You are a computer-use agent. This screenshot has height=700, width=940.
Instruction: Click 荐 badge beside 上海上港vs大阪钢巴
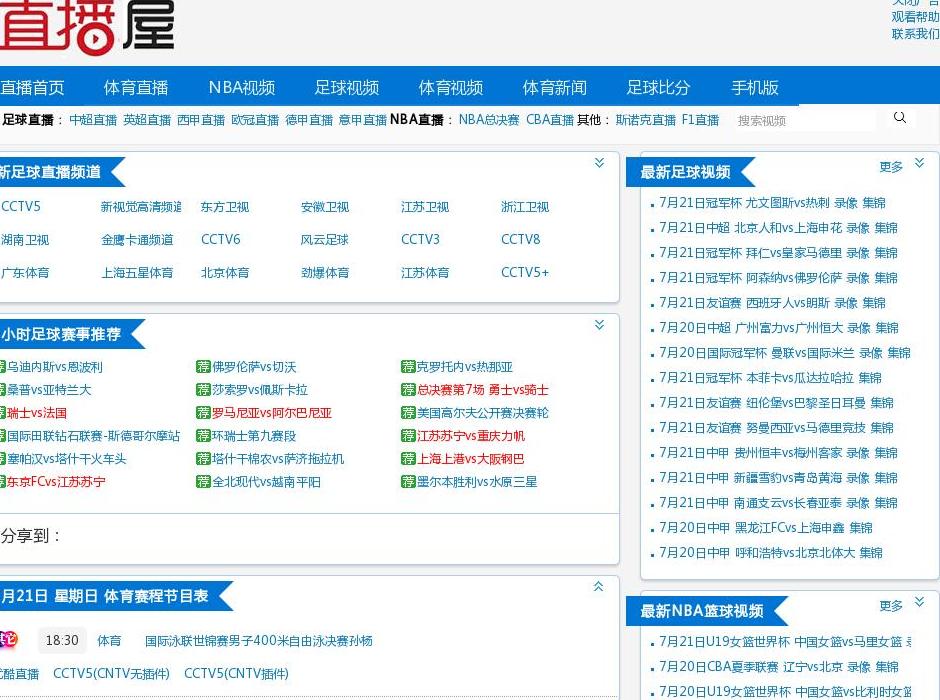pyautogui.click(x=408, y=459)
